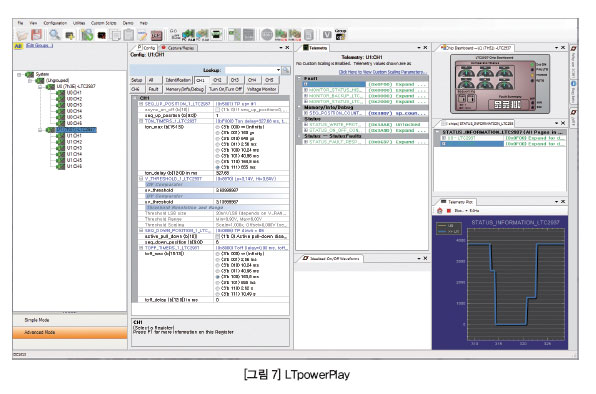596x394 pixels.
Task: Collapse the System tree node
Action: click(19, 74)
